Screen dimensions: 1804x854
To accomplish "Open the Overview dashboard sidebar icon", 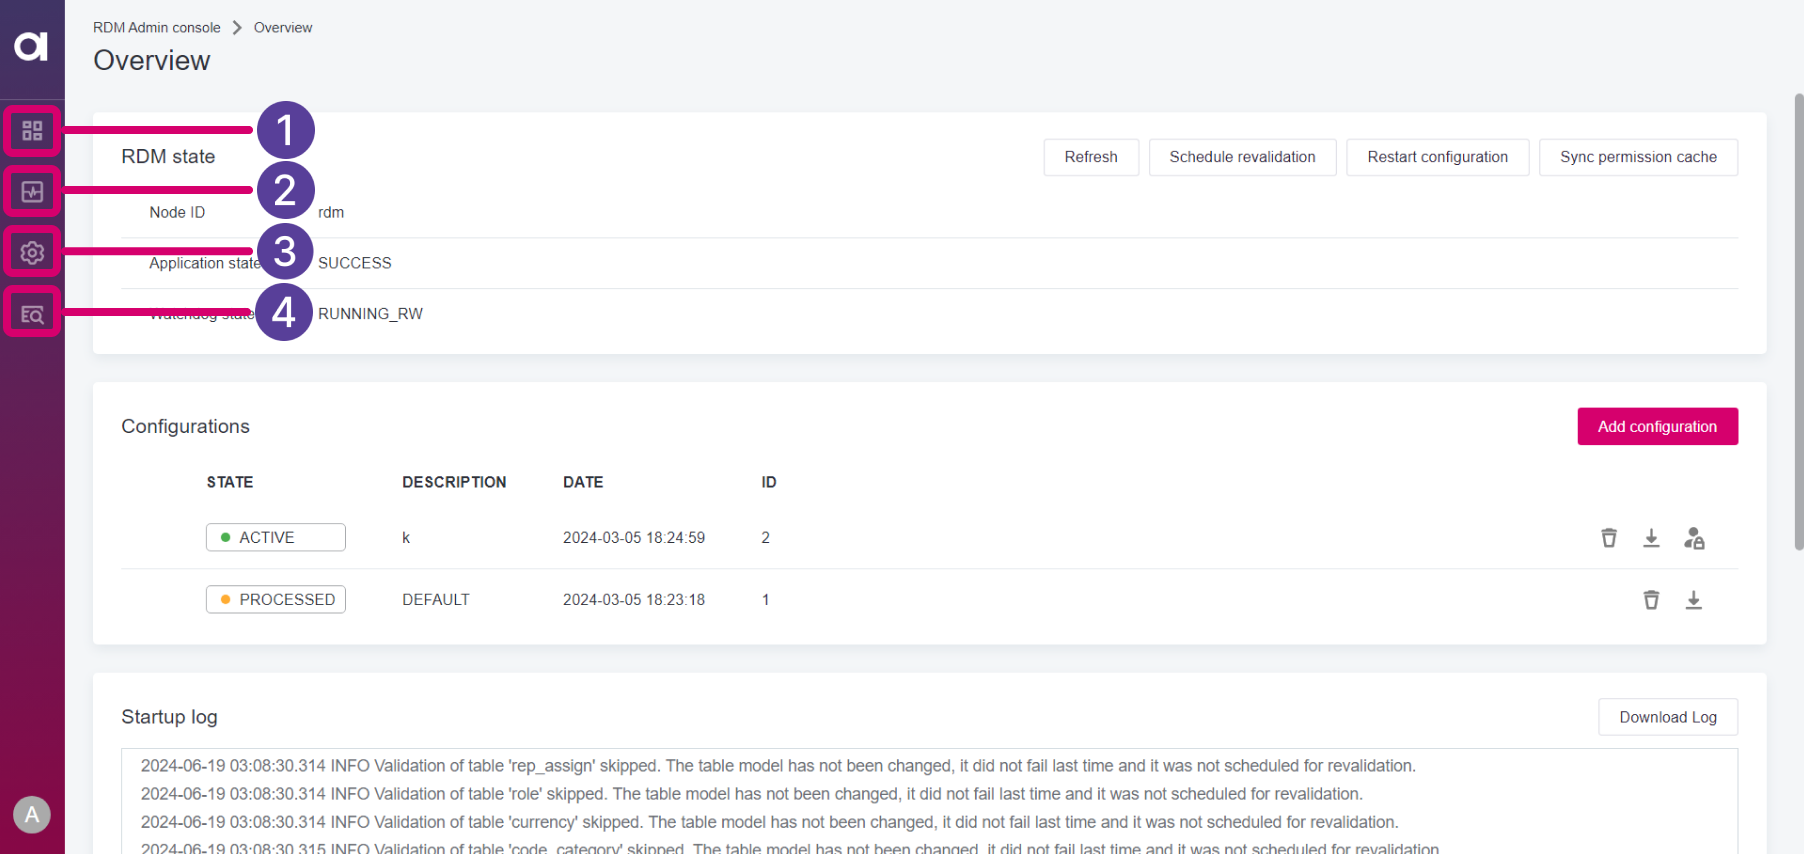I will (x=32, y=131).
